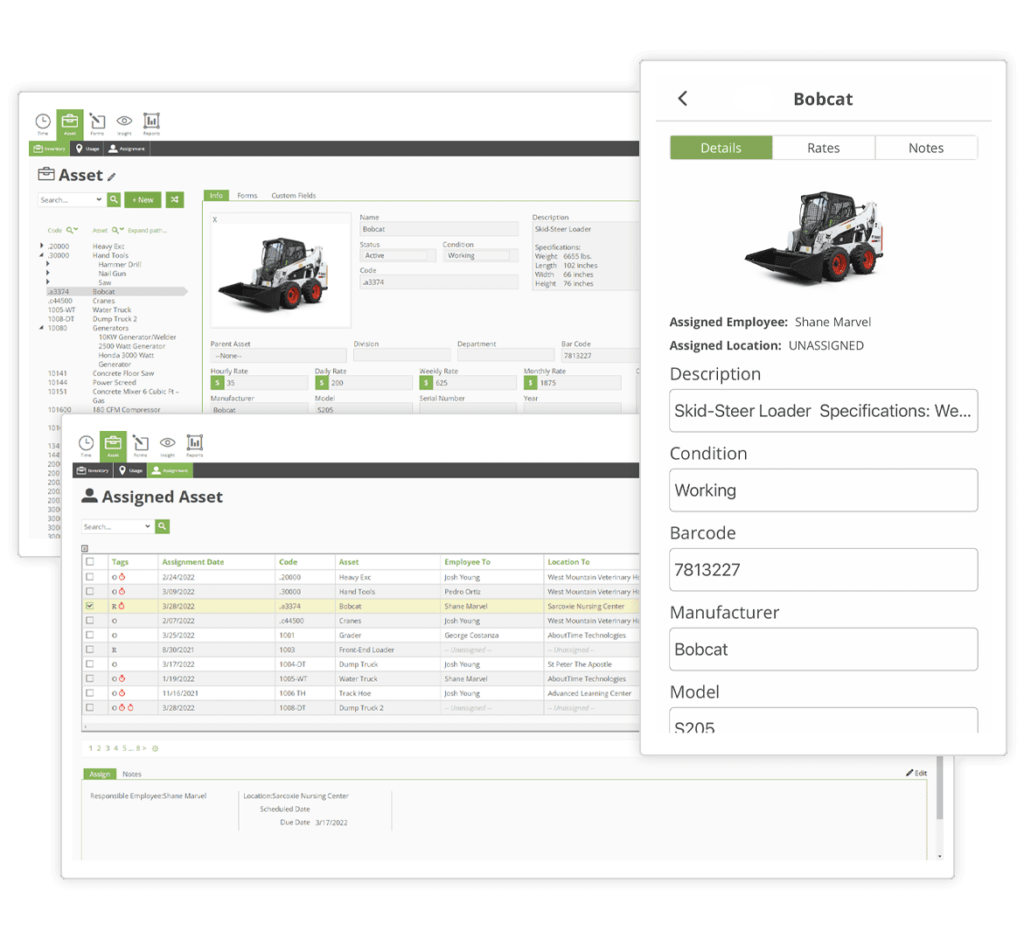This screenshot has height=938, width=1024.
Task: Click the dollar icon beside Daily Rate
Action: [322, 383]
